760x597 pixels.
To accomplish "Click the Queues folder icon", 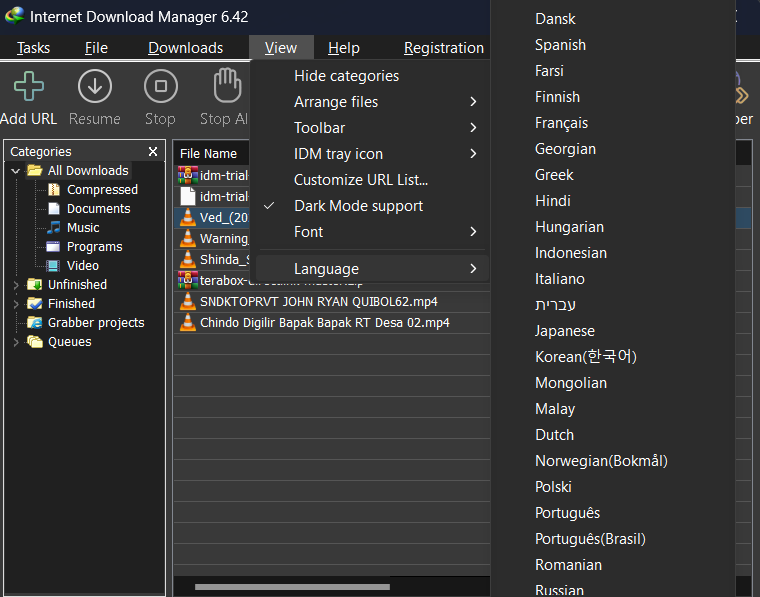I will [x=35, y=342].
